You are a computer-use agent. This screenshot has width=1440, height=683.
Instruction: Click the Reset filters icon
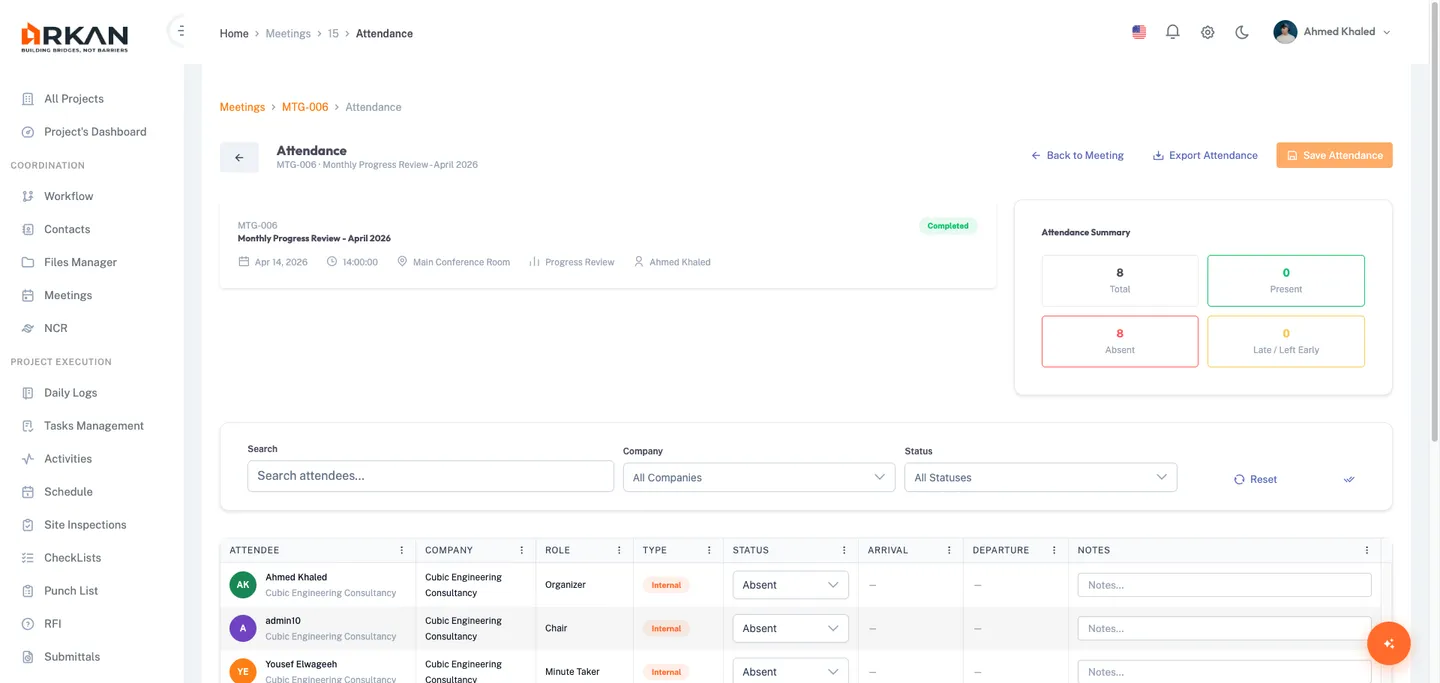1239,479
